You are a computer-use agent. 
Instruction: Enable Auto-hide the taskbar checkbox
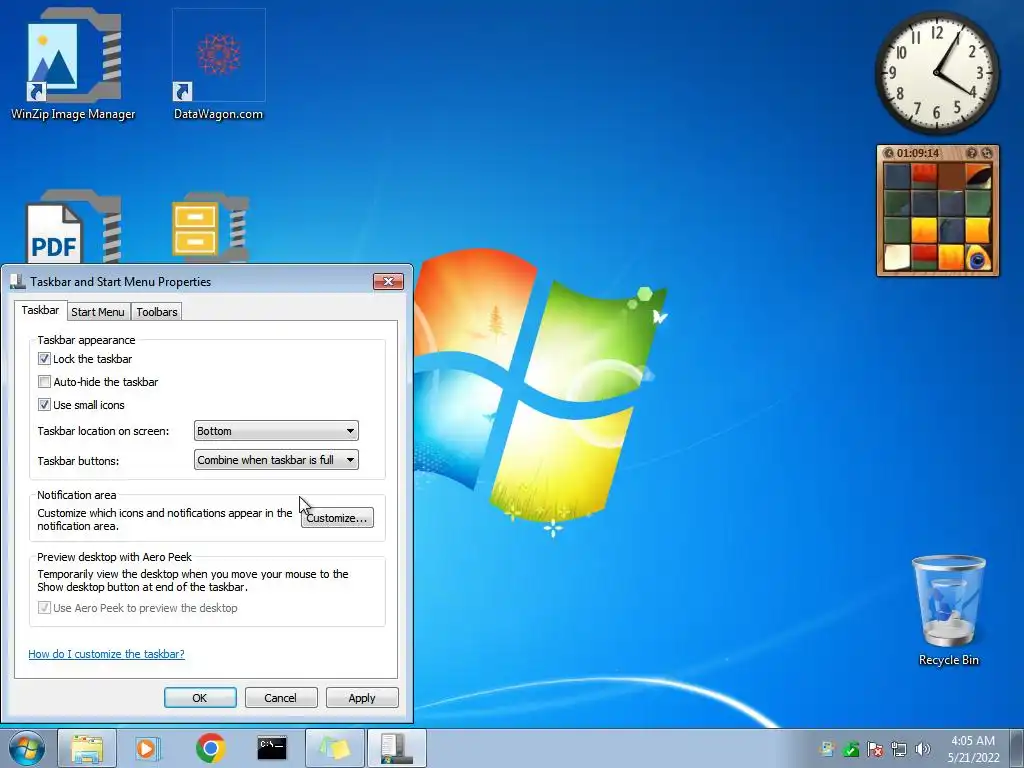click(44, 381)
